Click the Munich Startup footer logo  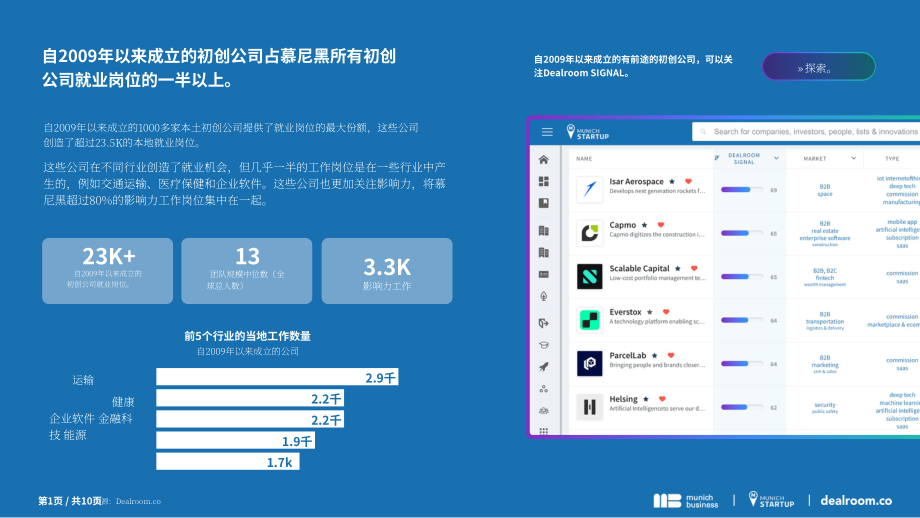coord(771,500)
